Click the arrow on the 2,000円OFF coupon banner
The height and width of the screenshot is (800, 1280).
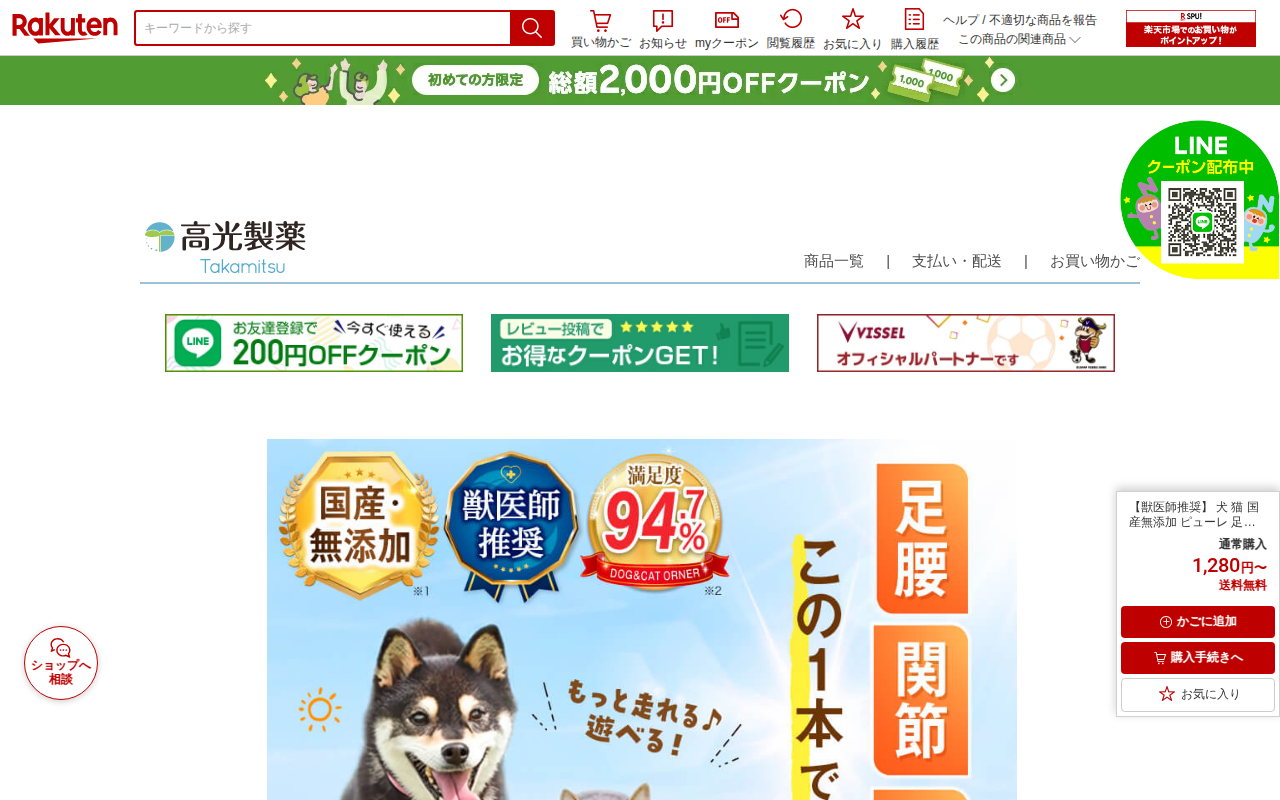pos(1003,80)
